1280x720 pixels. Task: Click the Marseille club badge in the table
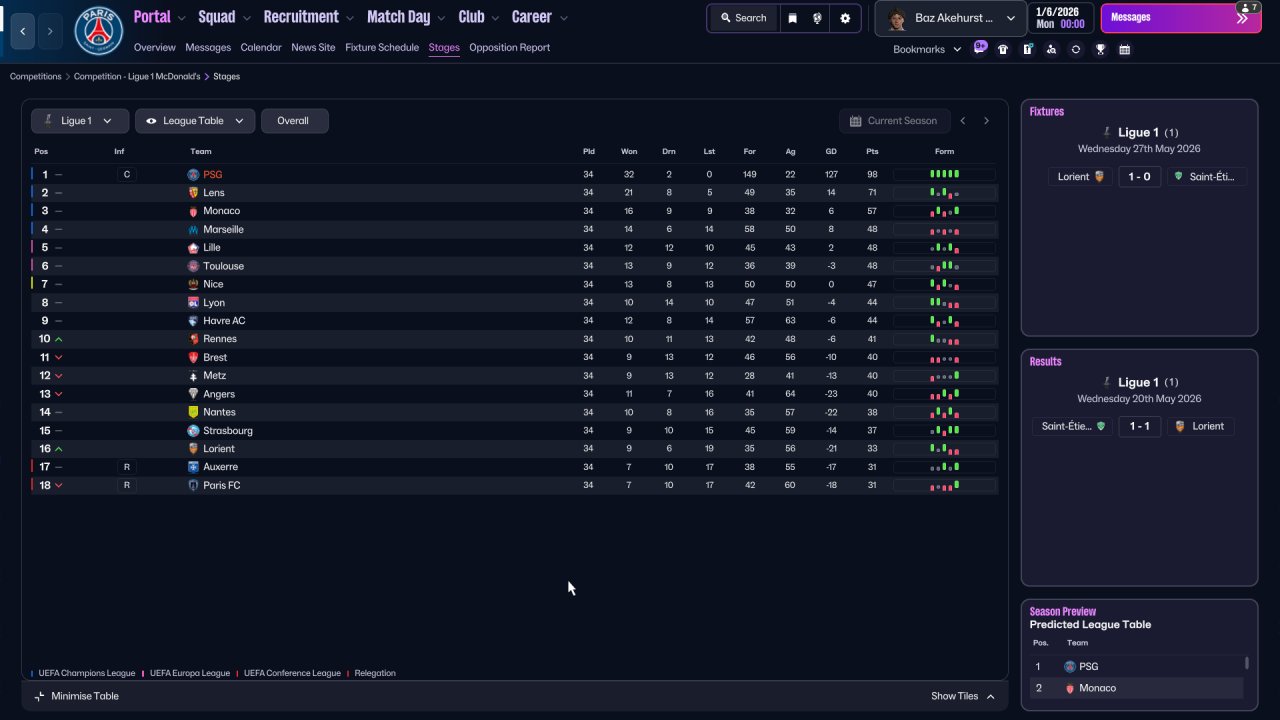click(193, 229)
